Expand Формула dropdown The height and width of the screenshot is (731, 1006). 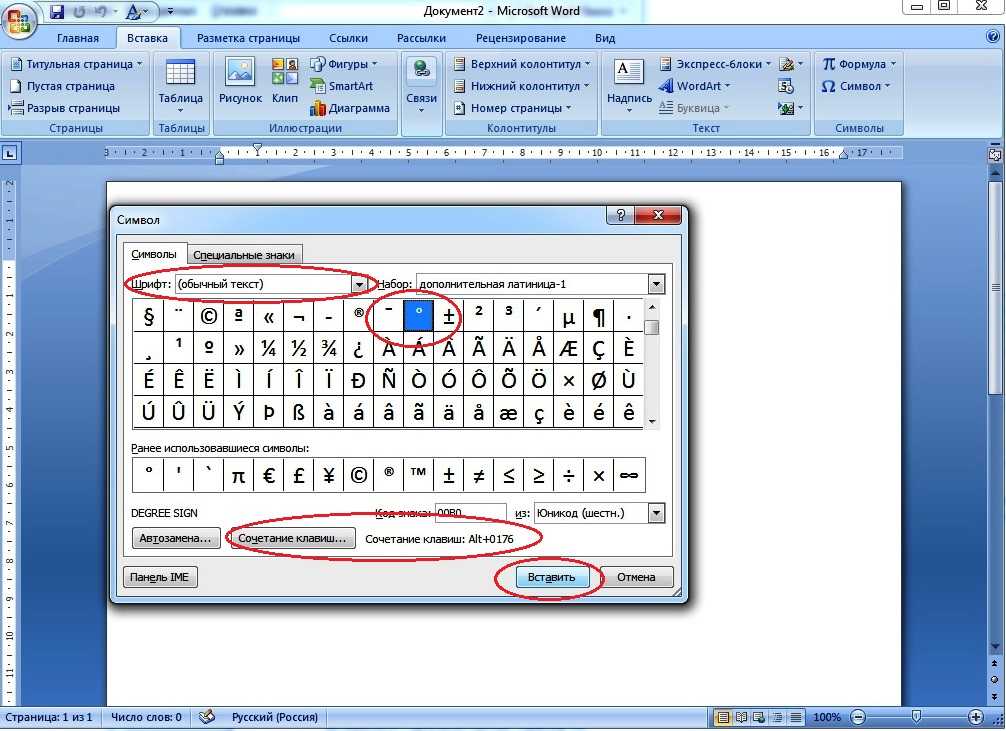coord(892,64)
